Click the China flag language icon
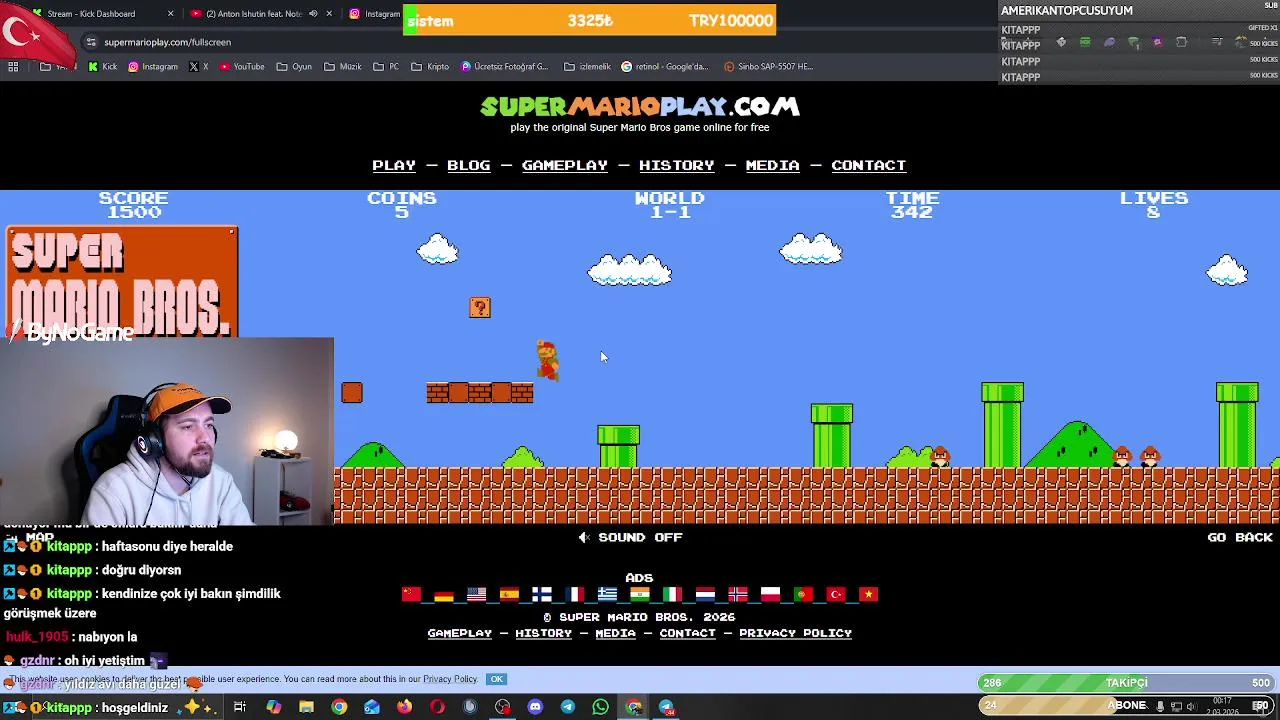The height and width of the screenshot is (720, 1280). (411, 594)
